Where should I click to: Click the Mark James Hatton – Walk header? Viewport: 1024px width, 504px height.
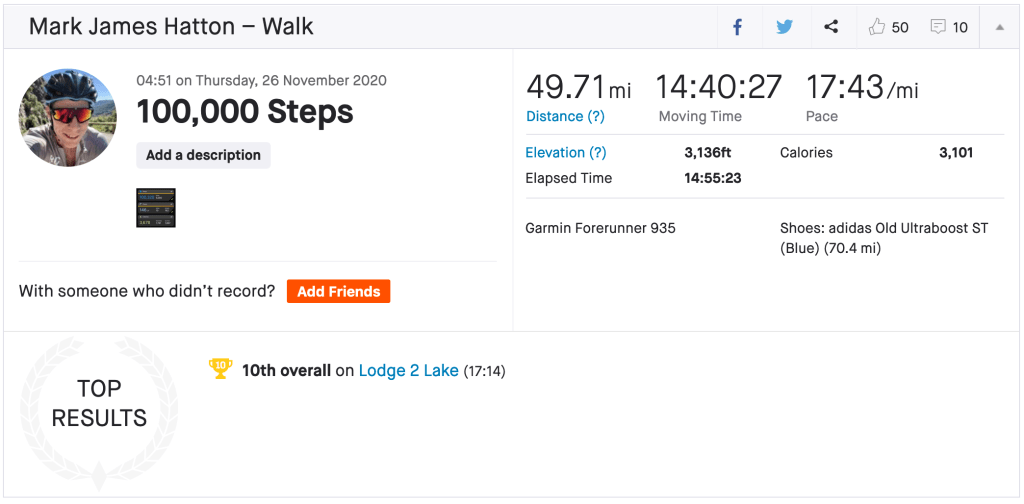point(171,27)
